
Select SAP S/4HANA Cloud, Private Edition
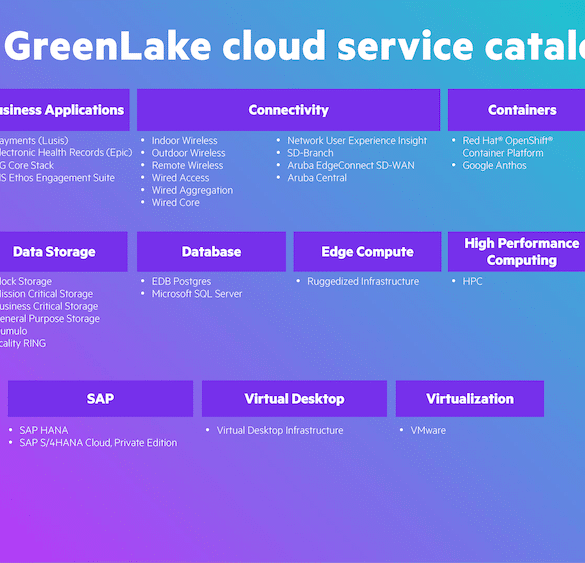click(x=98, y=442)
